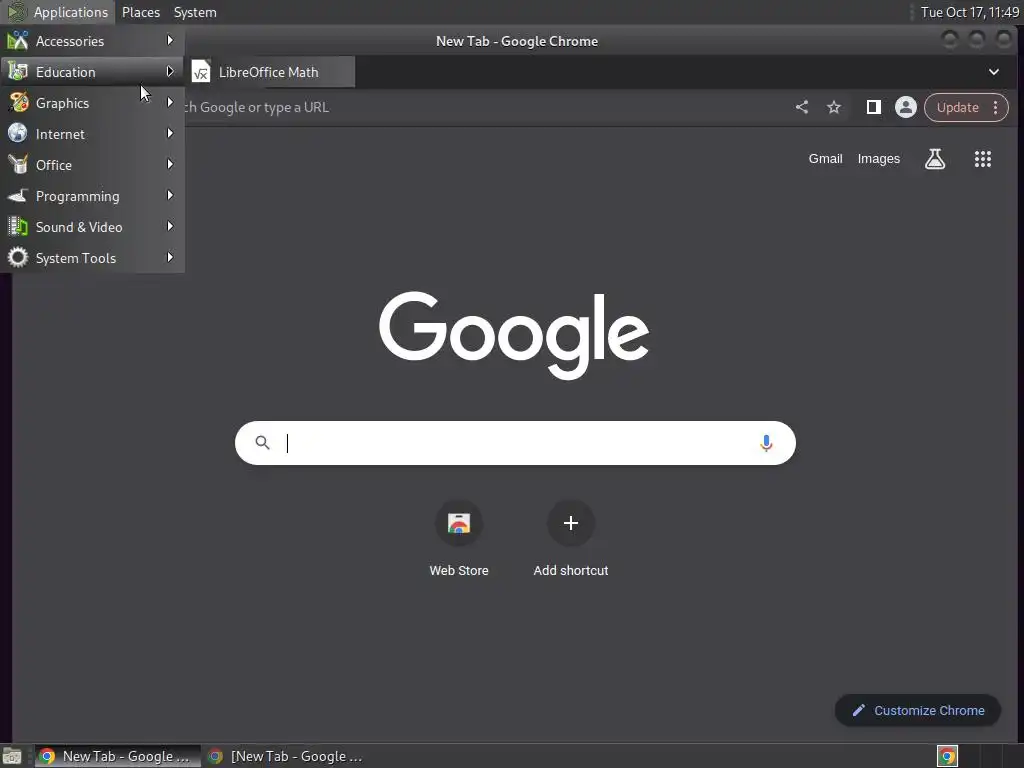Click the Office category icon
1024x768 pixels.
point(18,165)
